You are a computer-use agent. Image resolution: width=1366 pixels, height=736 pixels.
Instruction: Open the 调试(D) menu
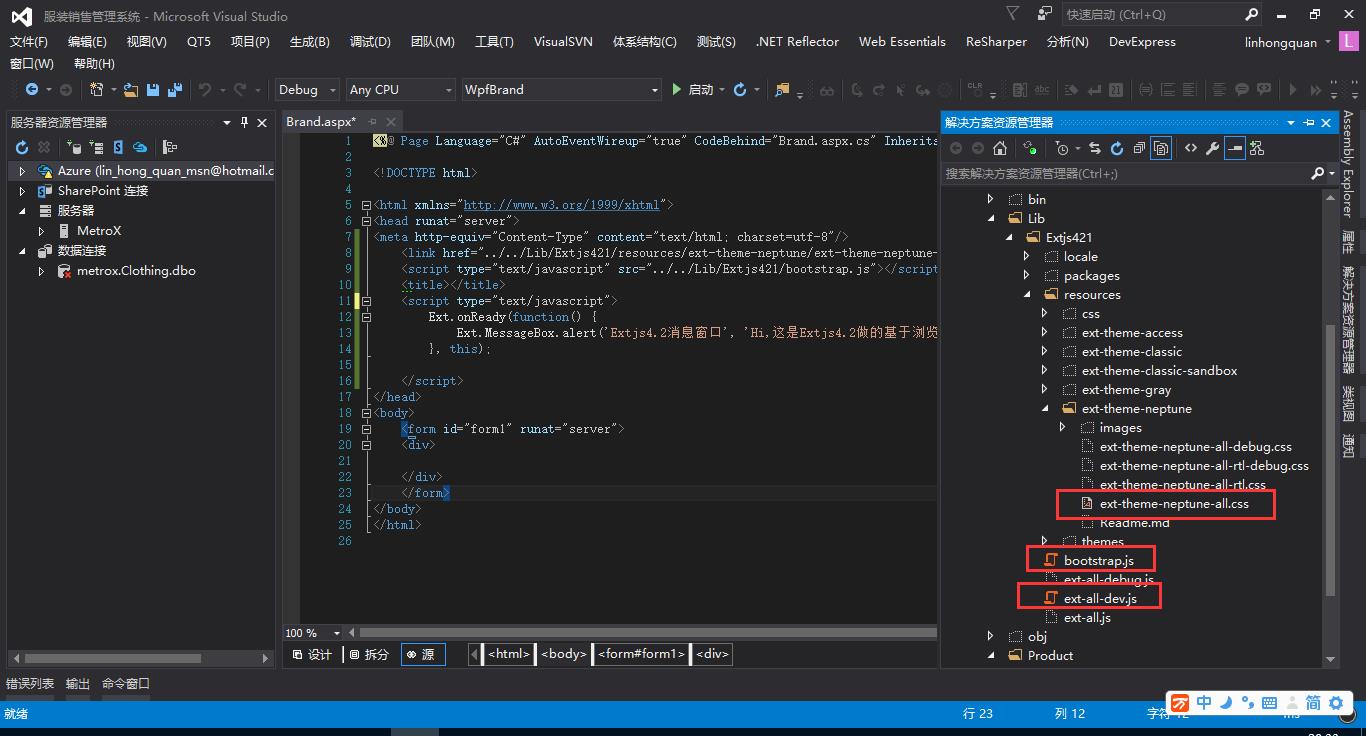[370, 41]
